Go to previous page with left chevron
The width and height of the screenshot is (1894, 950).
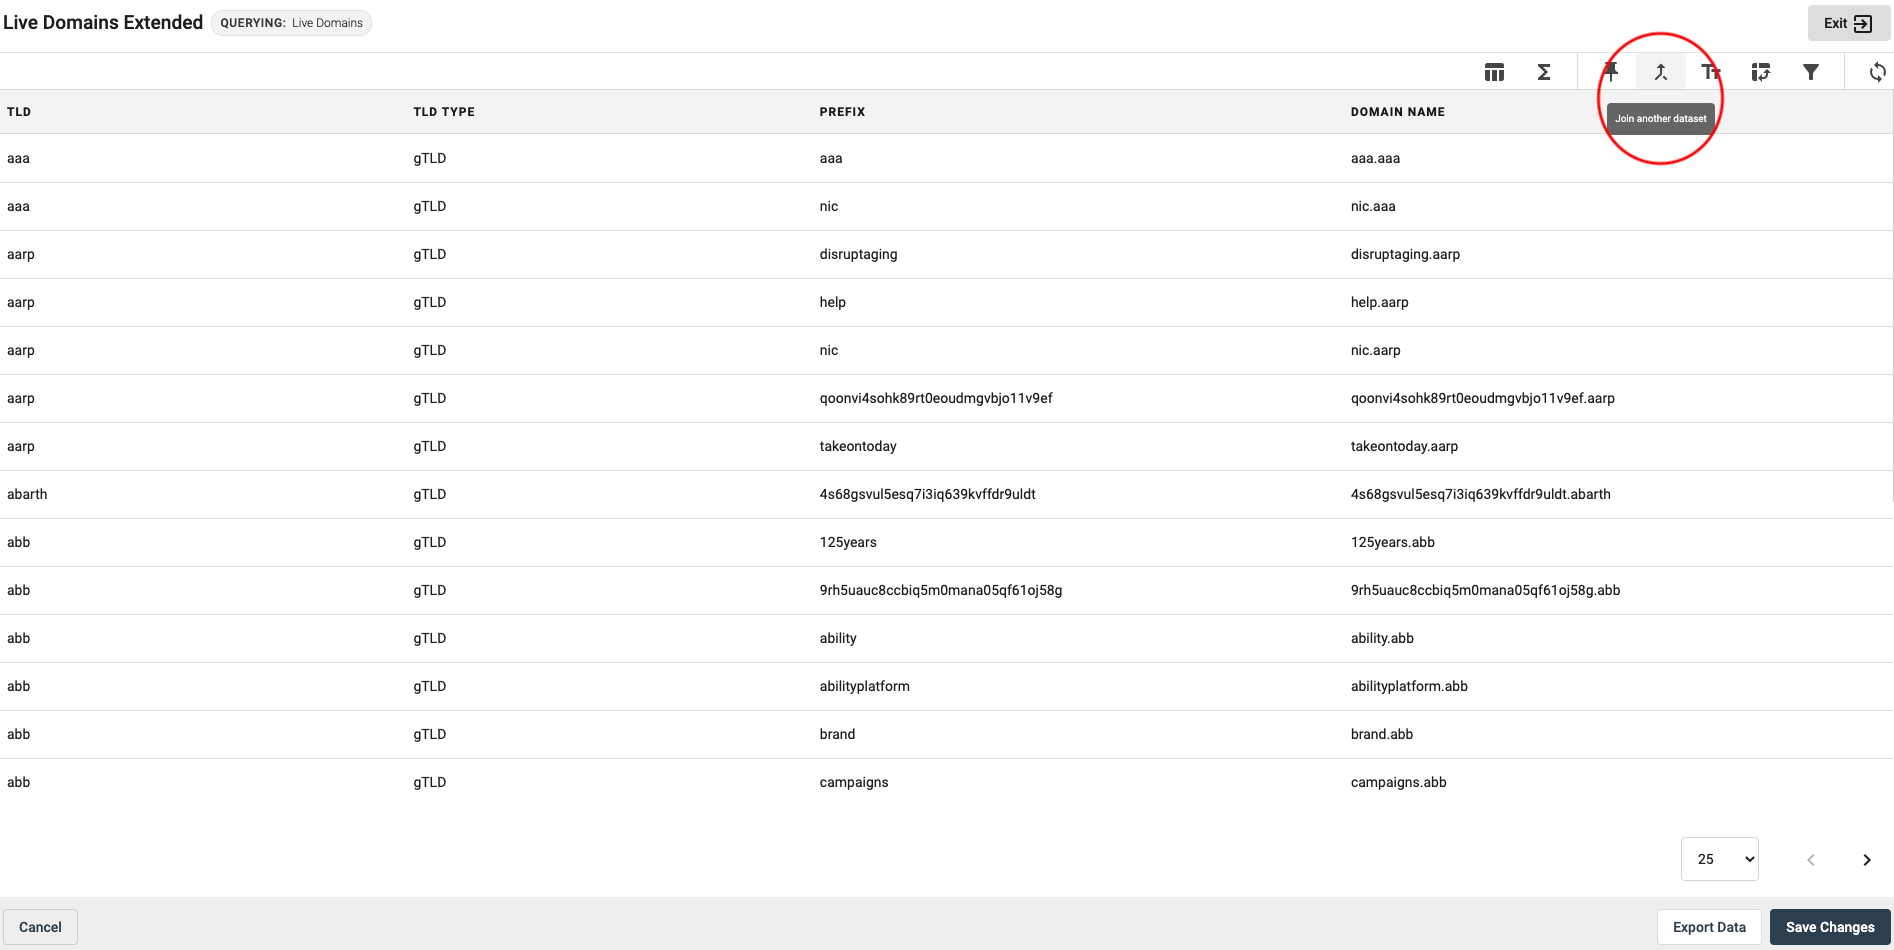tap(1810, 860)
